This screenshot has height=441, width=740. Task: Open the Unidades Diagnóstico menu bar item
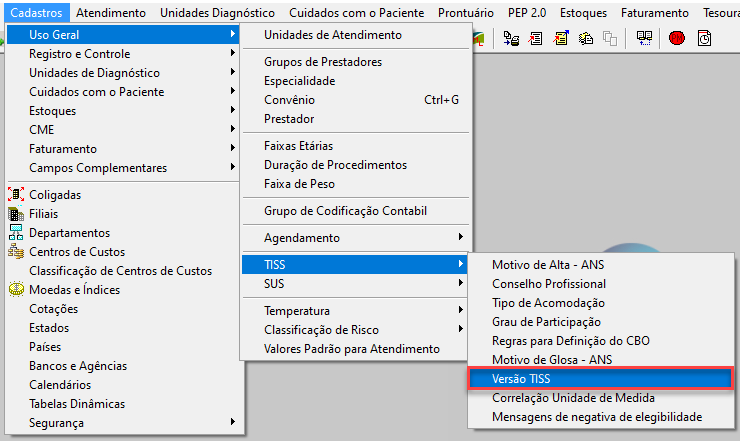(217, 13)
